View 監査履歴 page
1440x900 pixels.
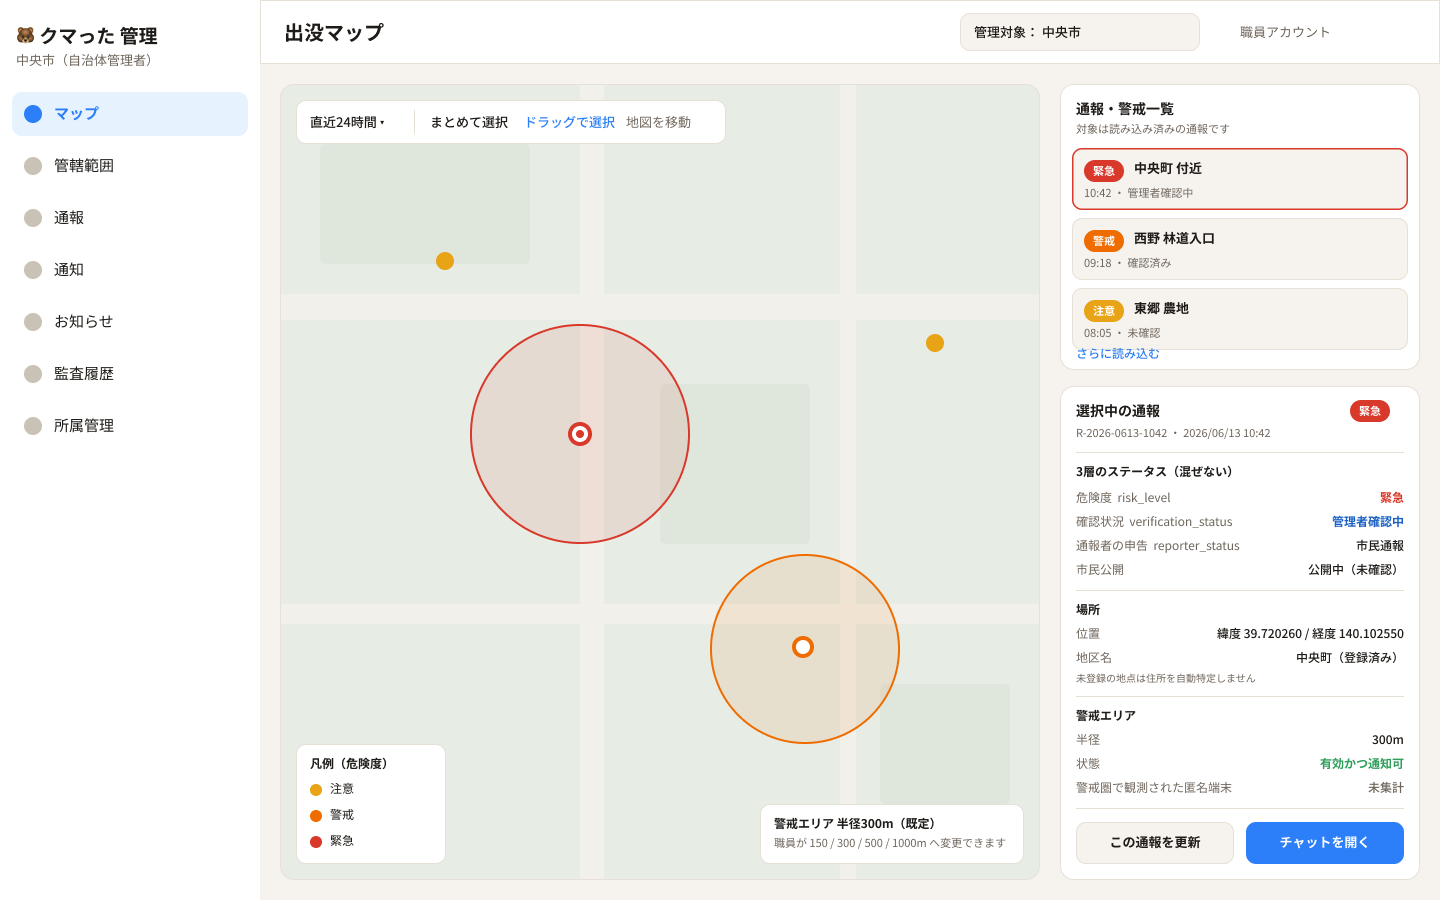point(130,374)
